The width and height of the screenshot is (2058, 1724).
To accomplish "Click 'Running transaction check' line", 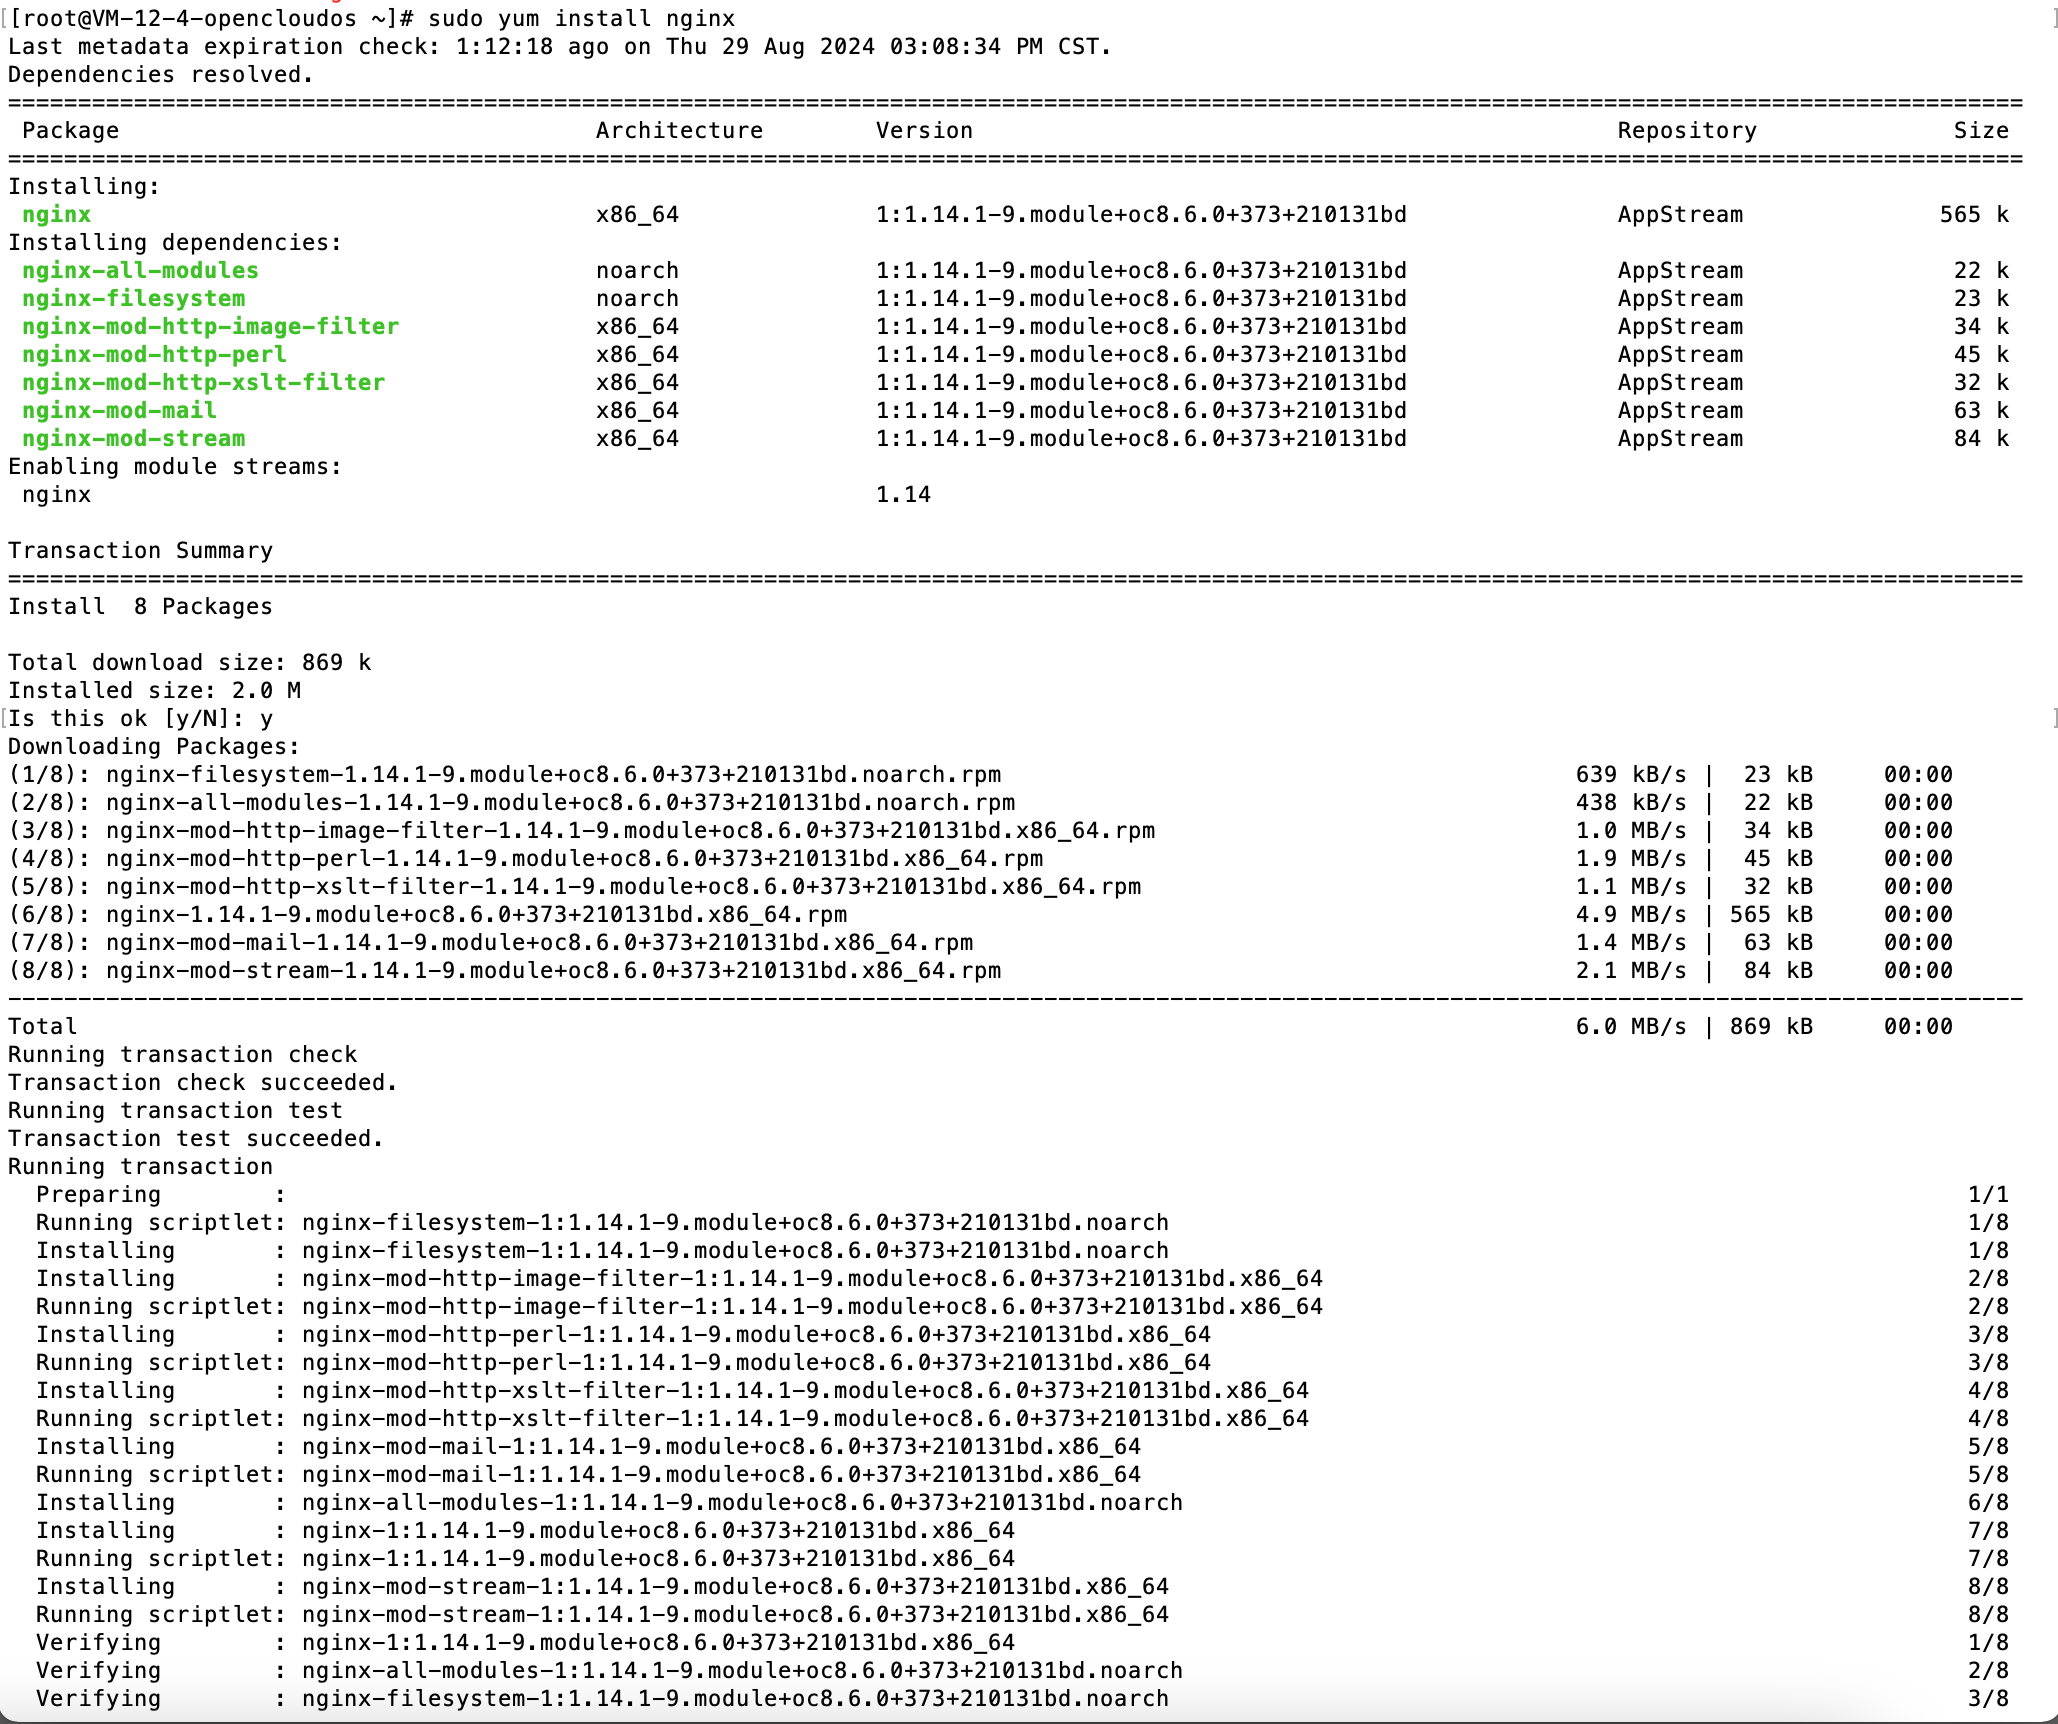I will (182, 1055).
